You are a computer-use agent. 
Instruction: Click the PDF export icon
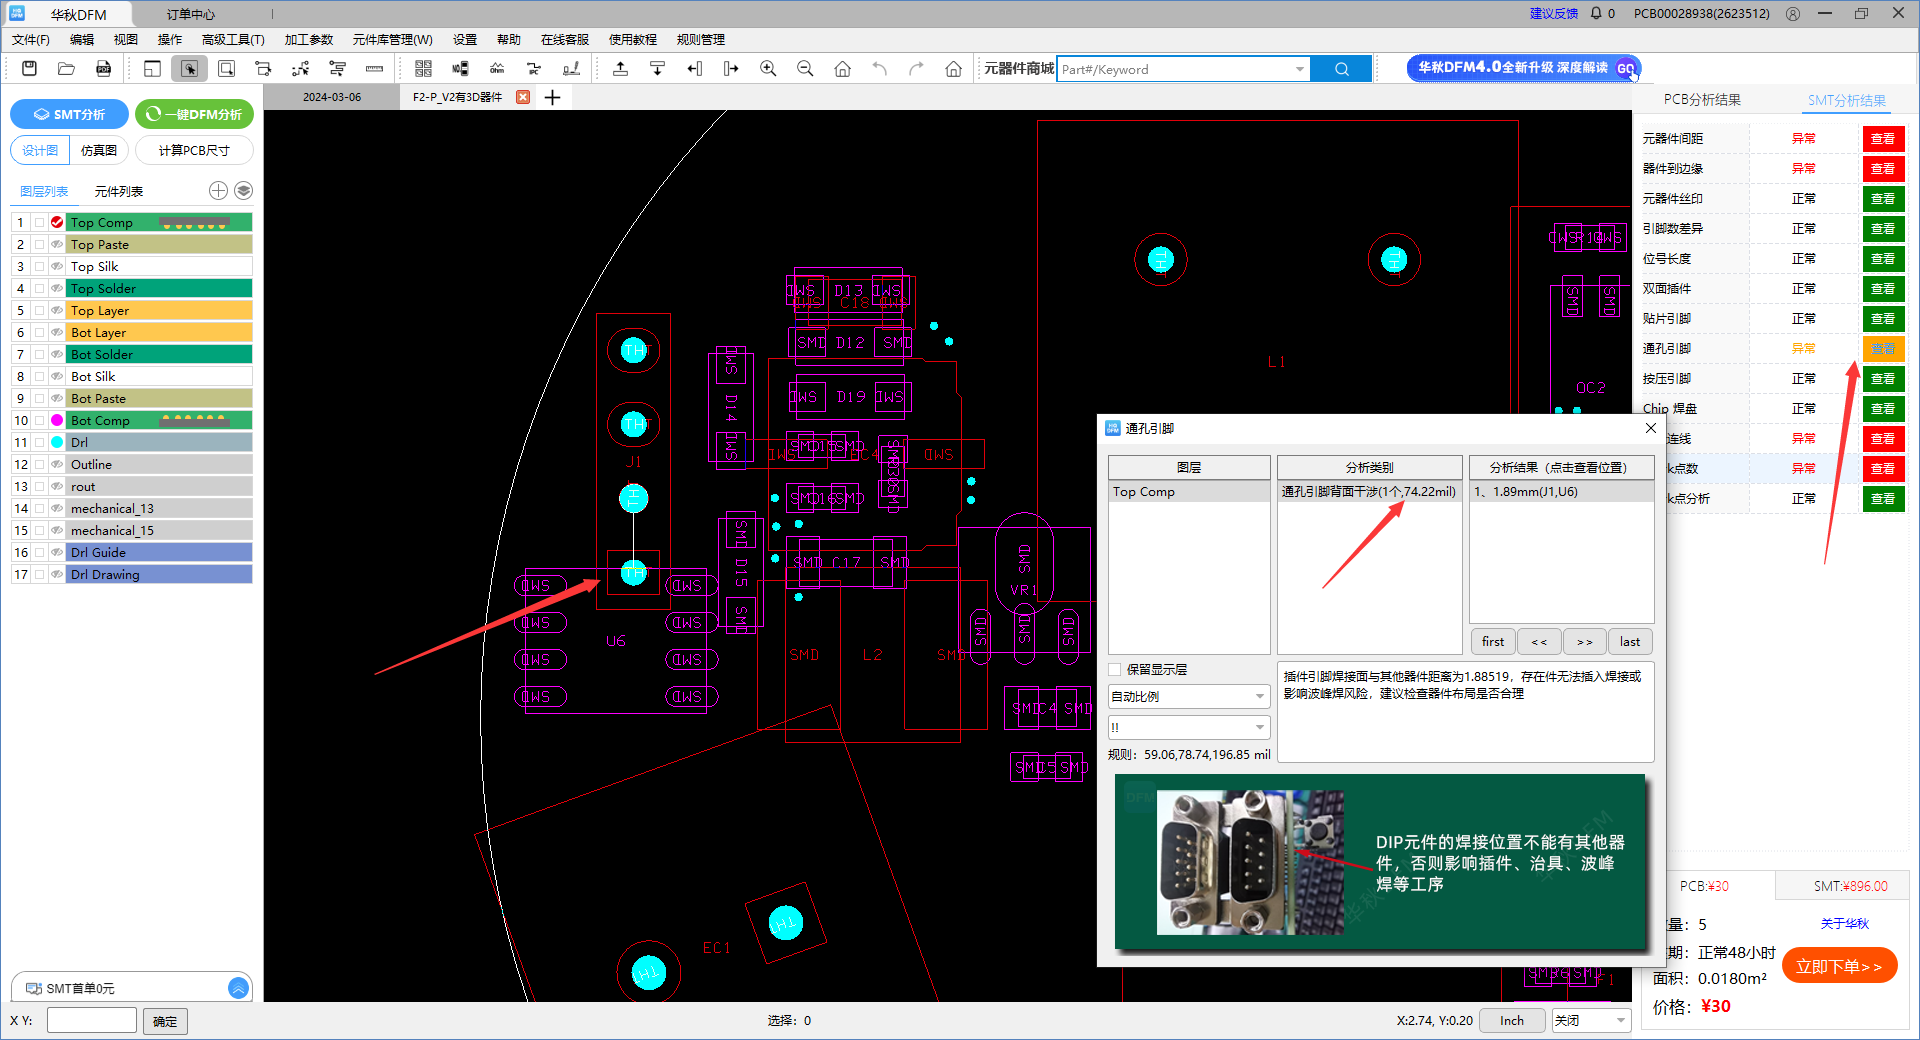click(x=103, y=69)
